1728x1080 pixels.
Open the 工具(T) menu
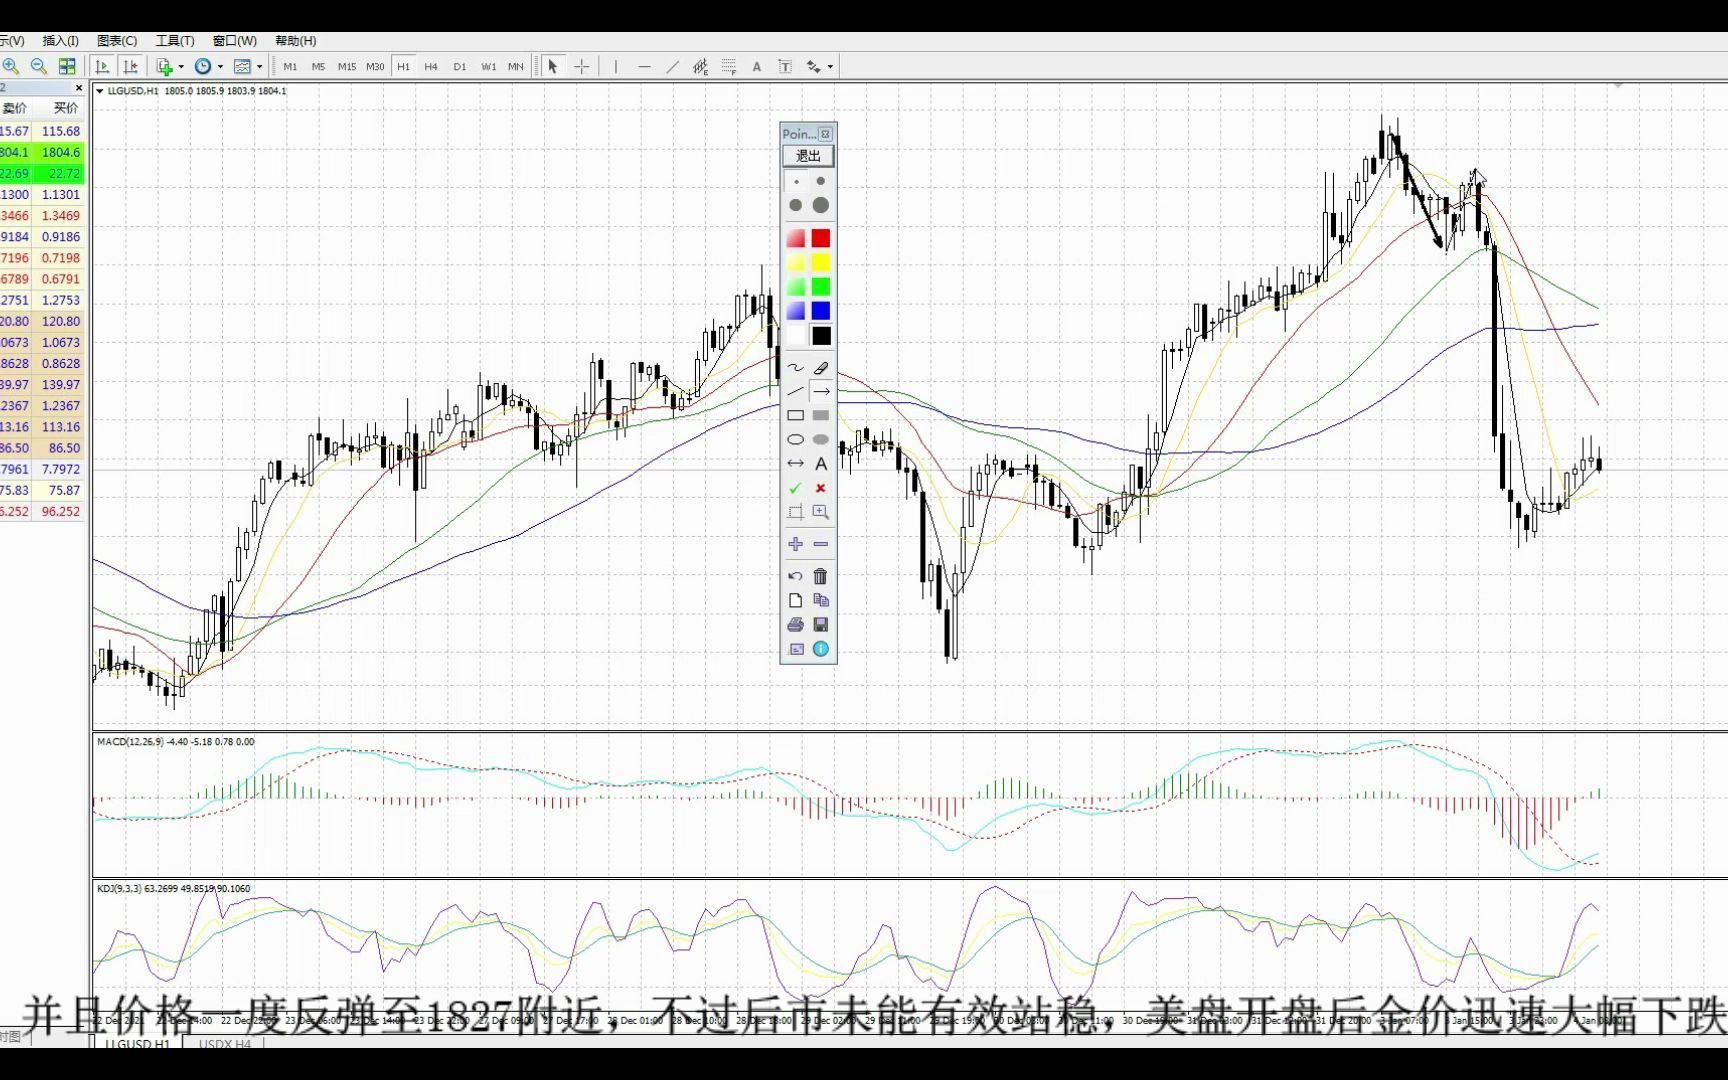[x=174, y=40]
